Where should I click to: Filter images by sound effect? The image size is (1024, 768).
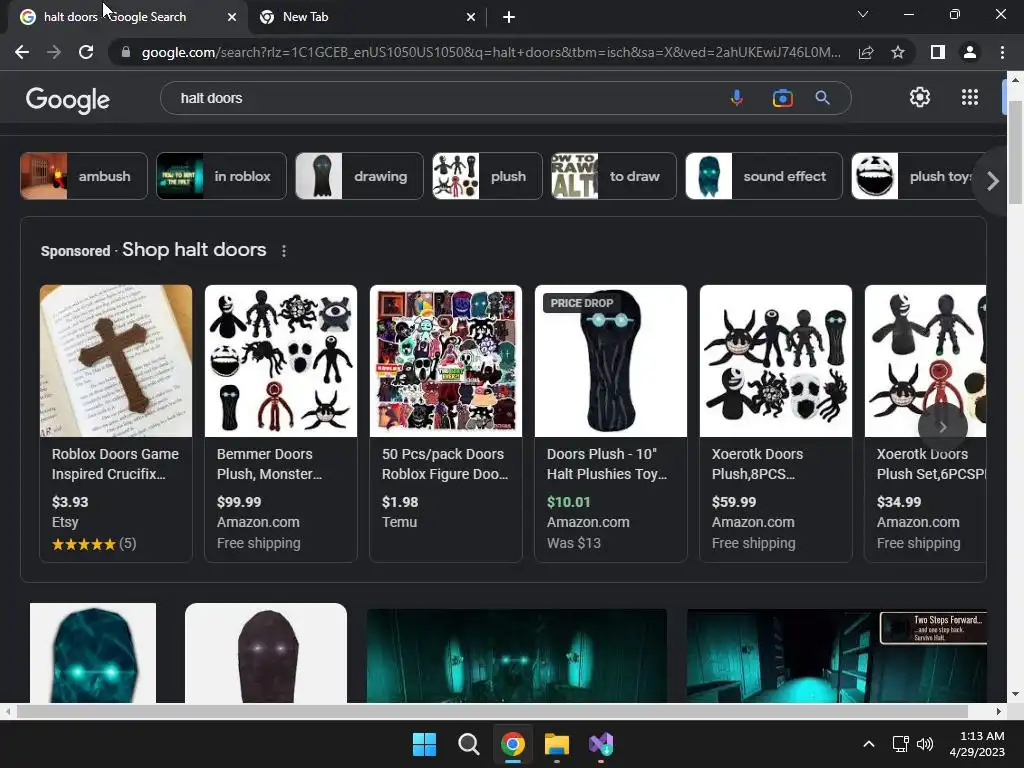pos(764,176)
